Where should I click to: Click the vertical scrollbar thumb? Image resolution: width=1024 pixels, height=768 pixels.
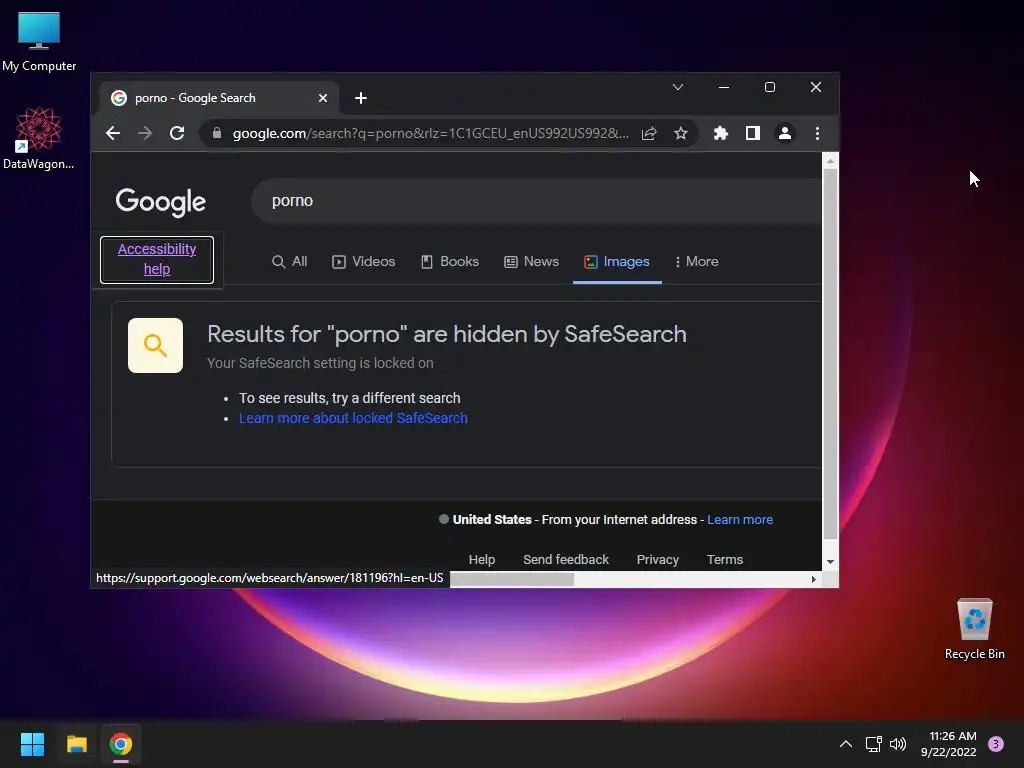(x=830, y=353)
